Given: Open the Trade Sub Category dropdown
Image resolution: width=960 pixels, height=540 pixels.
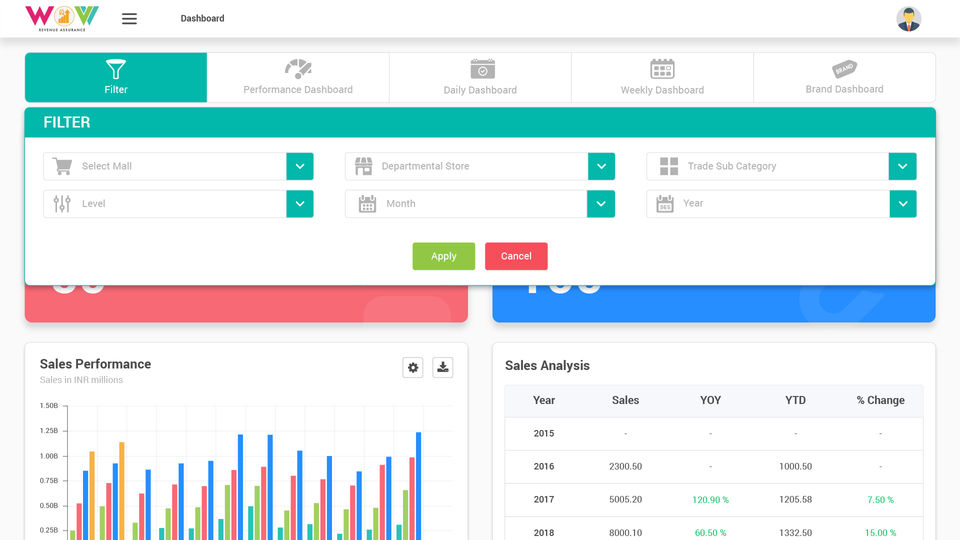Looking at the screenshot, I should (902, 166).
